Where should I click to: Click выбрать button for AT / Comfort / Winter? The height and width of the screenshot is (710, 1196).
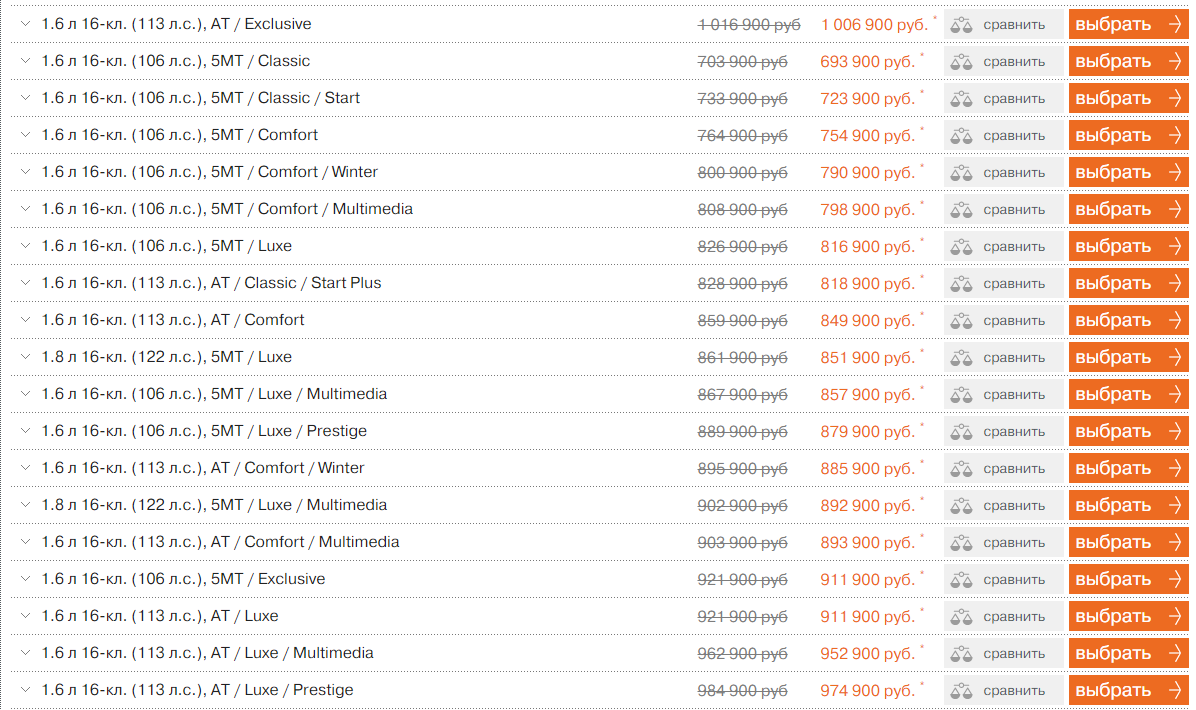(x=1128, y=468)
